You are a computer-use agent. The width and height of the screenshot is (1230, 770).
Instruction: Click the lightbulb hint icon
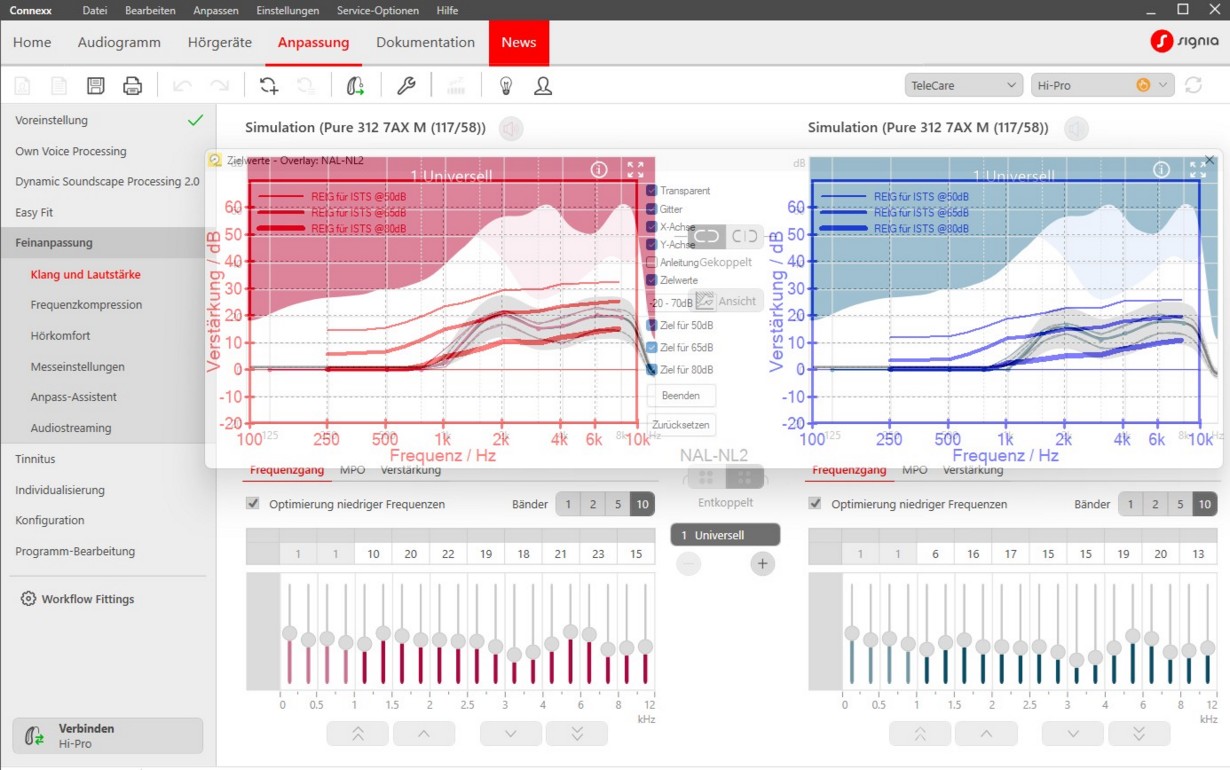point(506,86)
